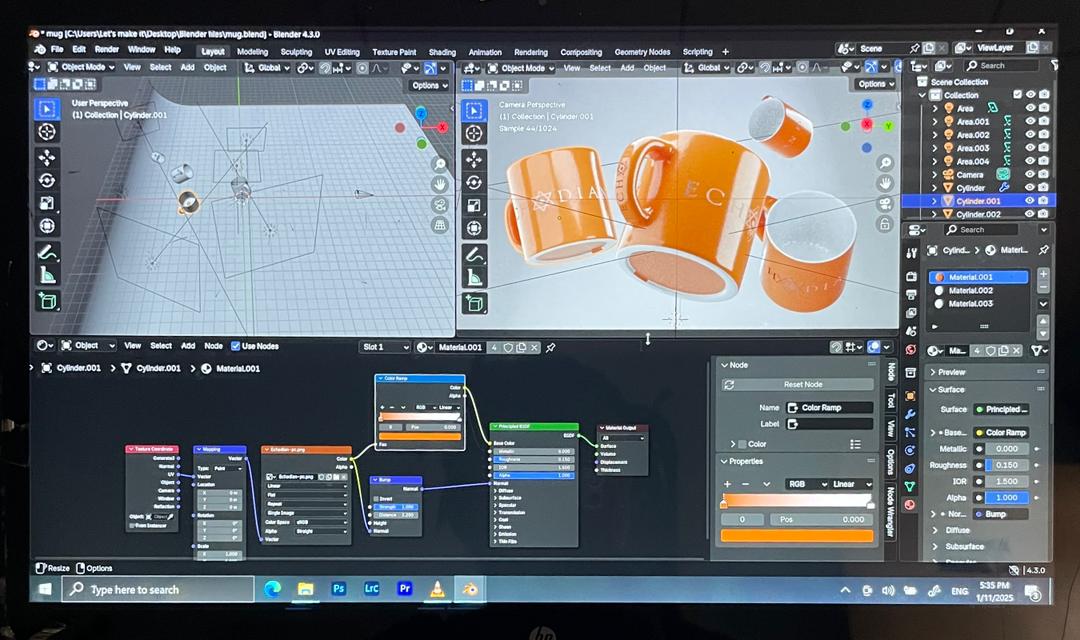Image resolution: width=1080 pixels, height=640 pixels.
Task: Add a material slot with plus button
Action: coord(1043,274)
